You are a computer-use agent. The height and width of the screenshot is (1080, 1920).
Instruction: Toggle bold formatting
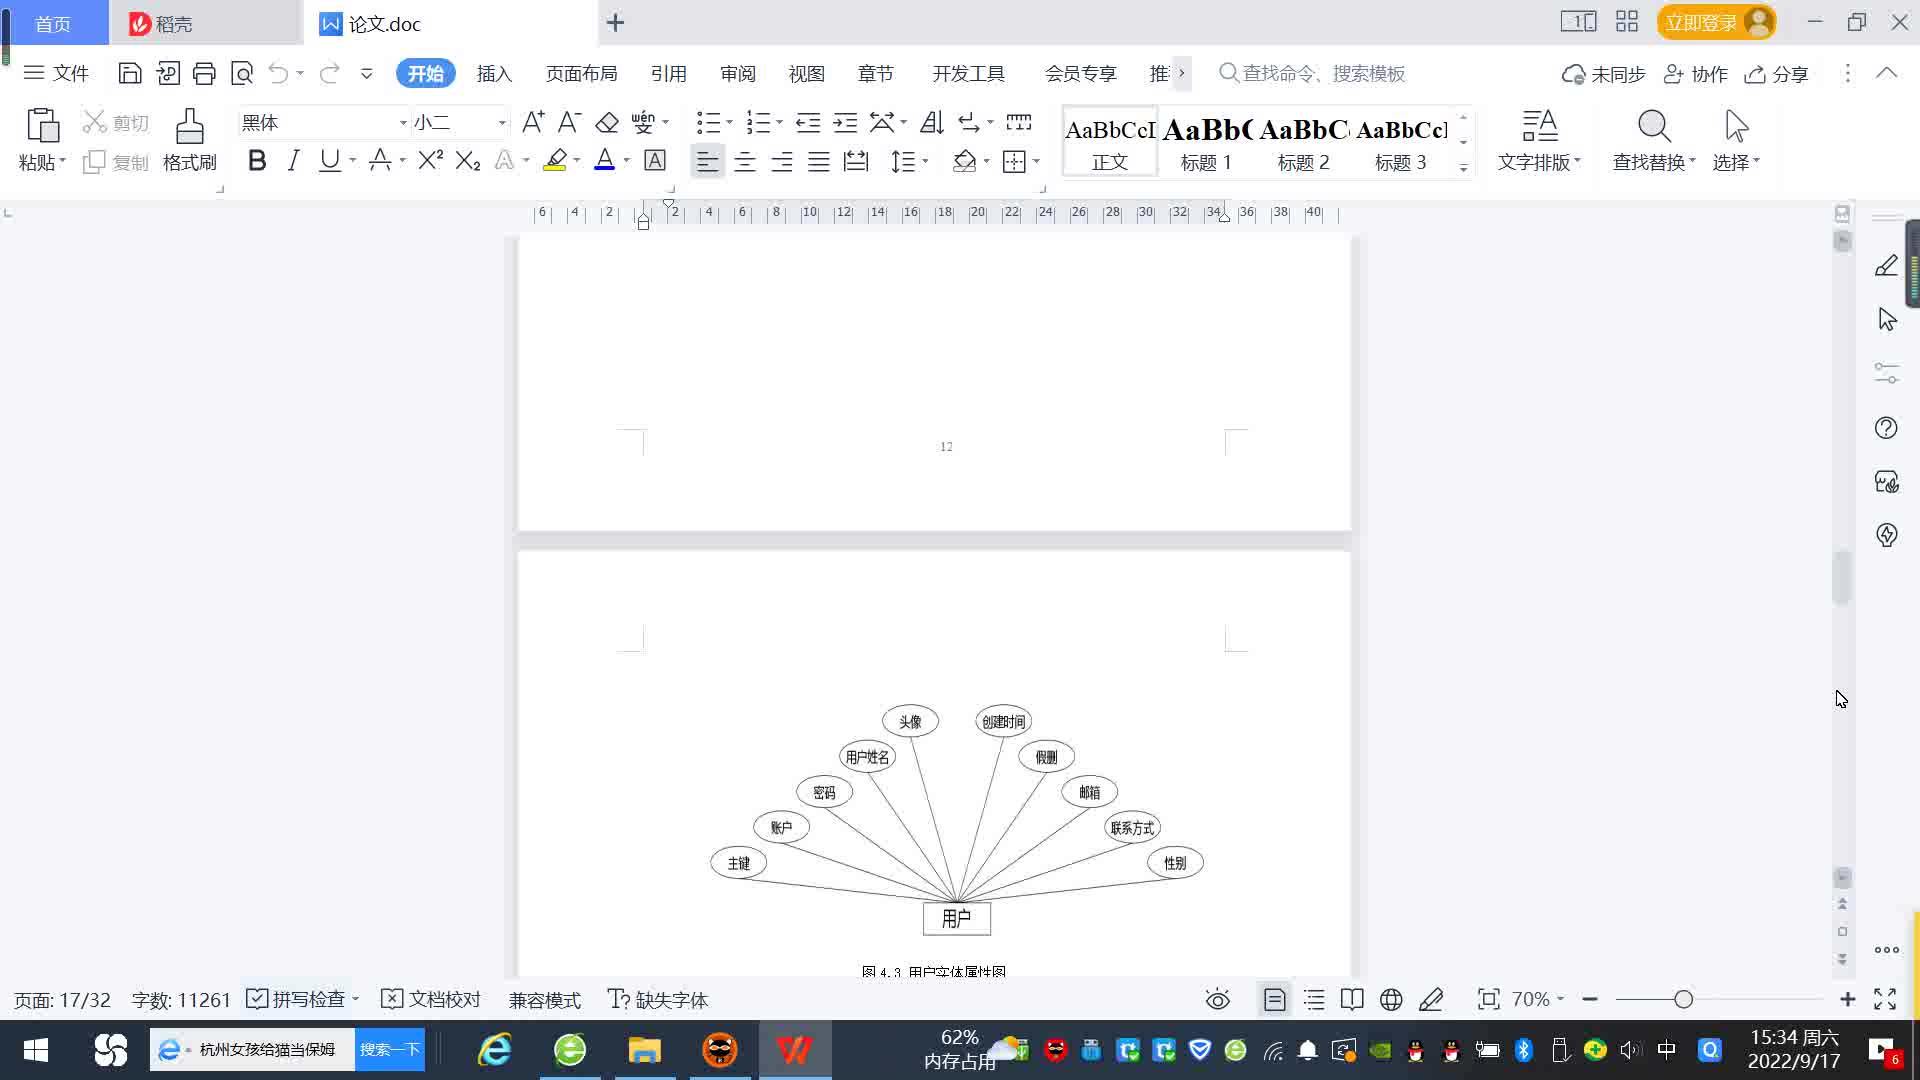click(x=257, y=161)
